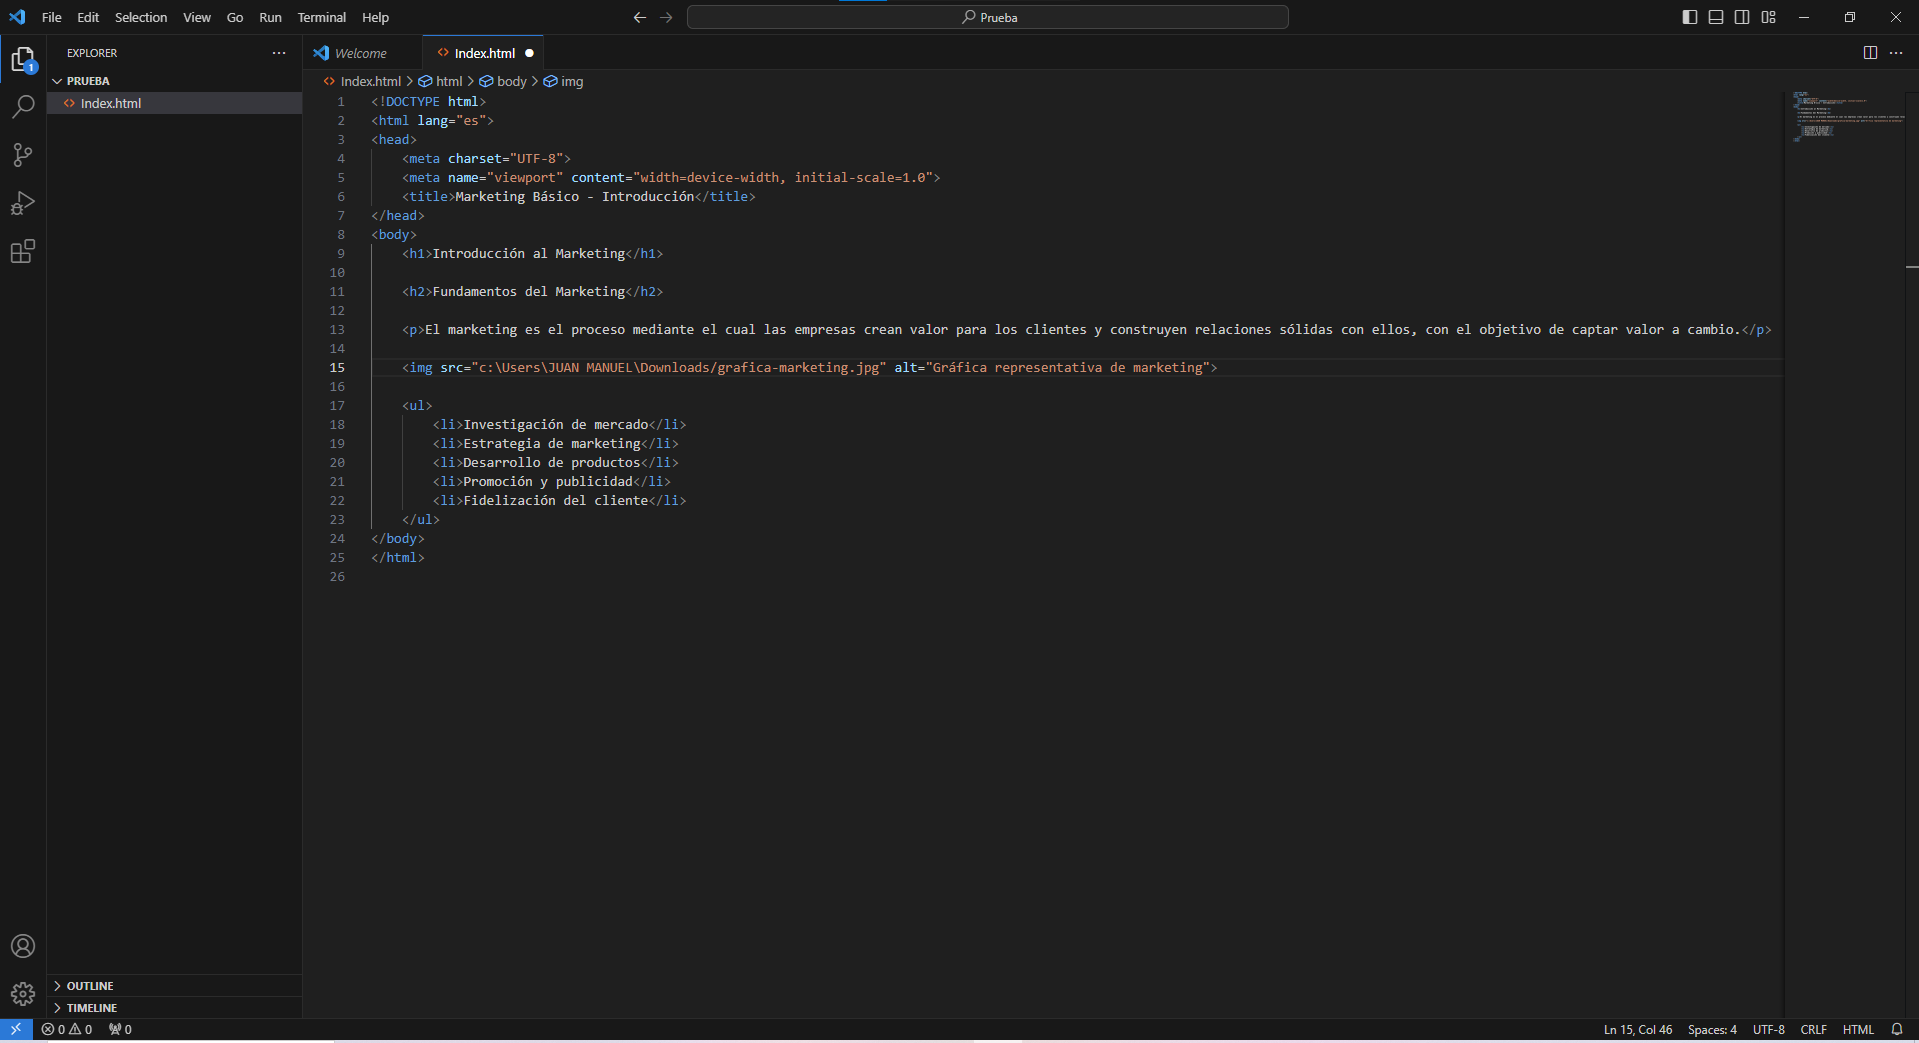Click the code minimap preview
This screenshot has height=1043, width=1919.
click(x=1846, y=115)
